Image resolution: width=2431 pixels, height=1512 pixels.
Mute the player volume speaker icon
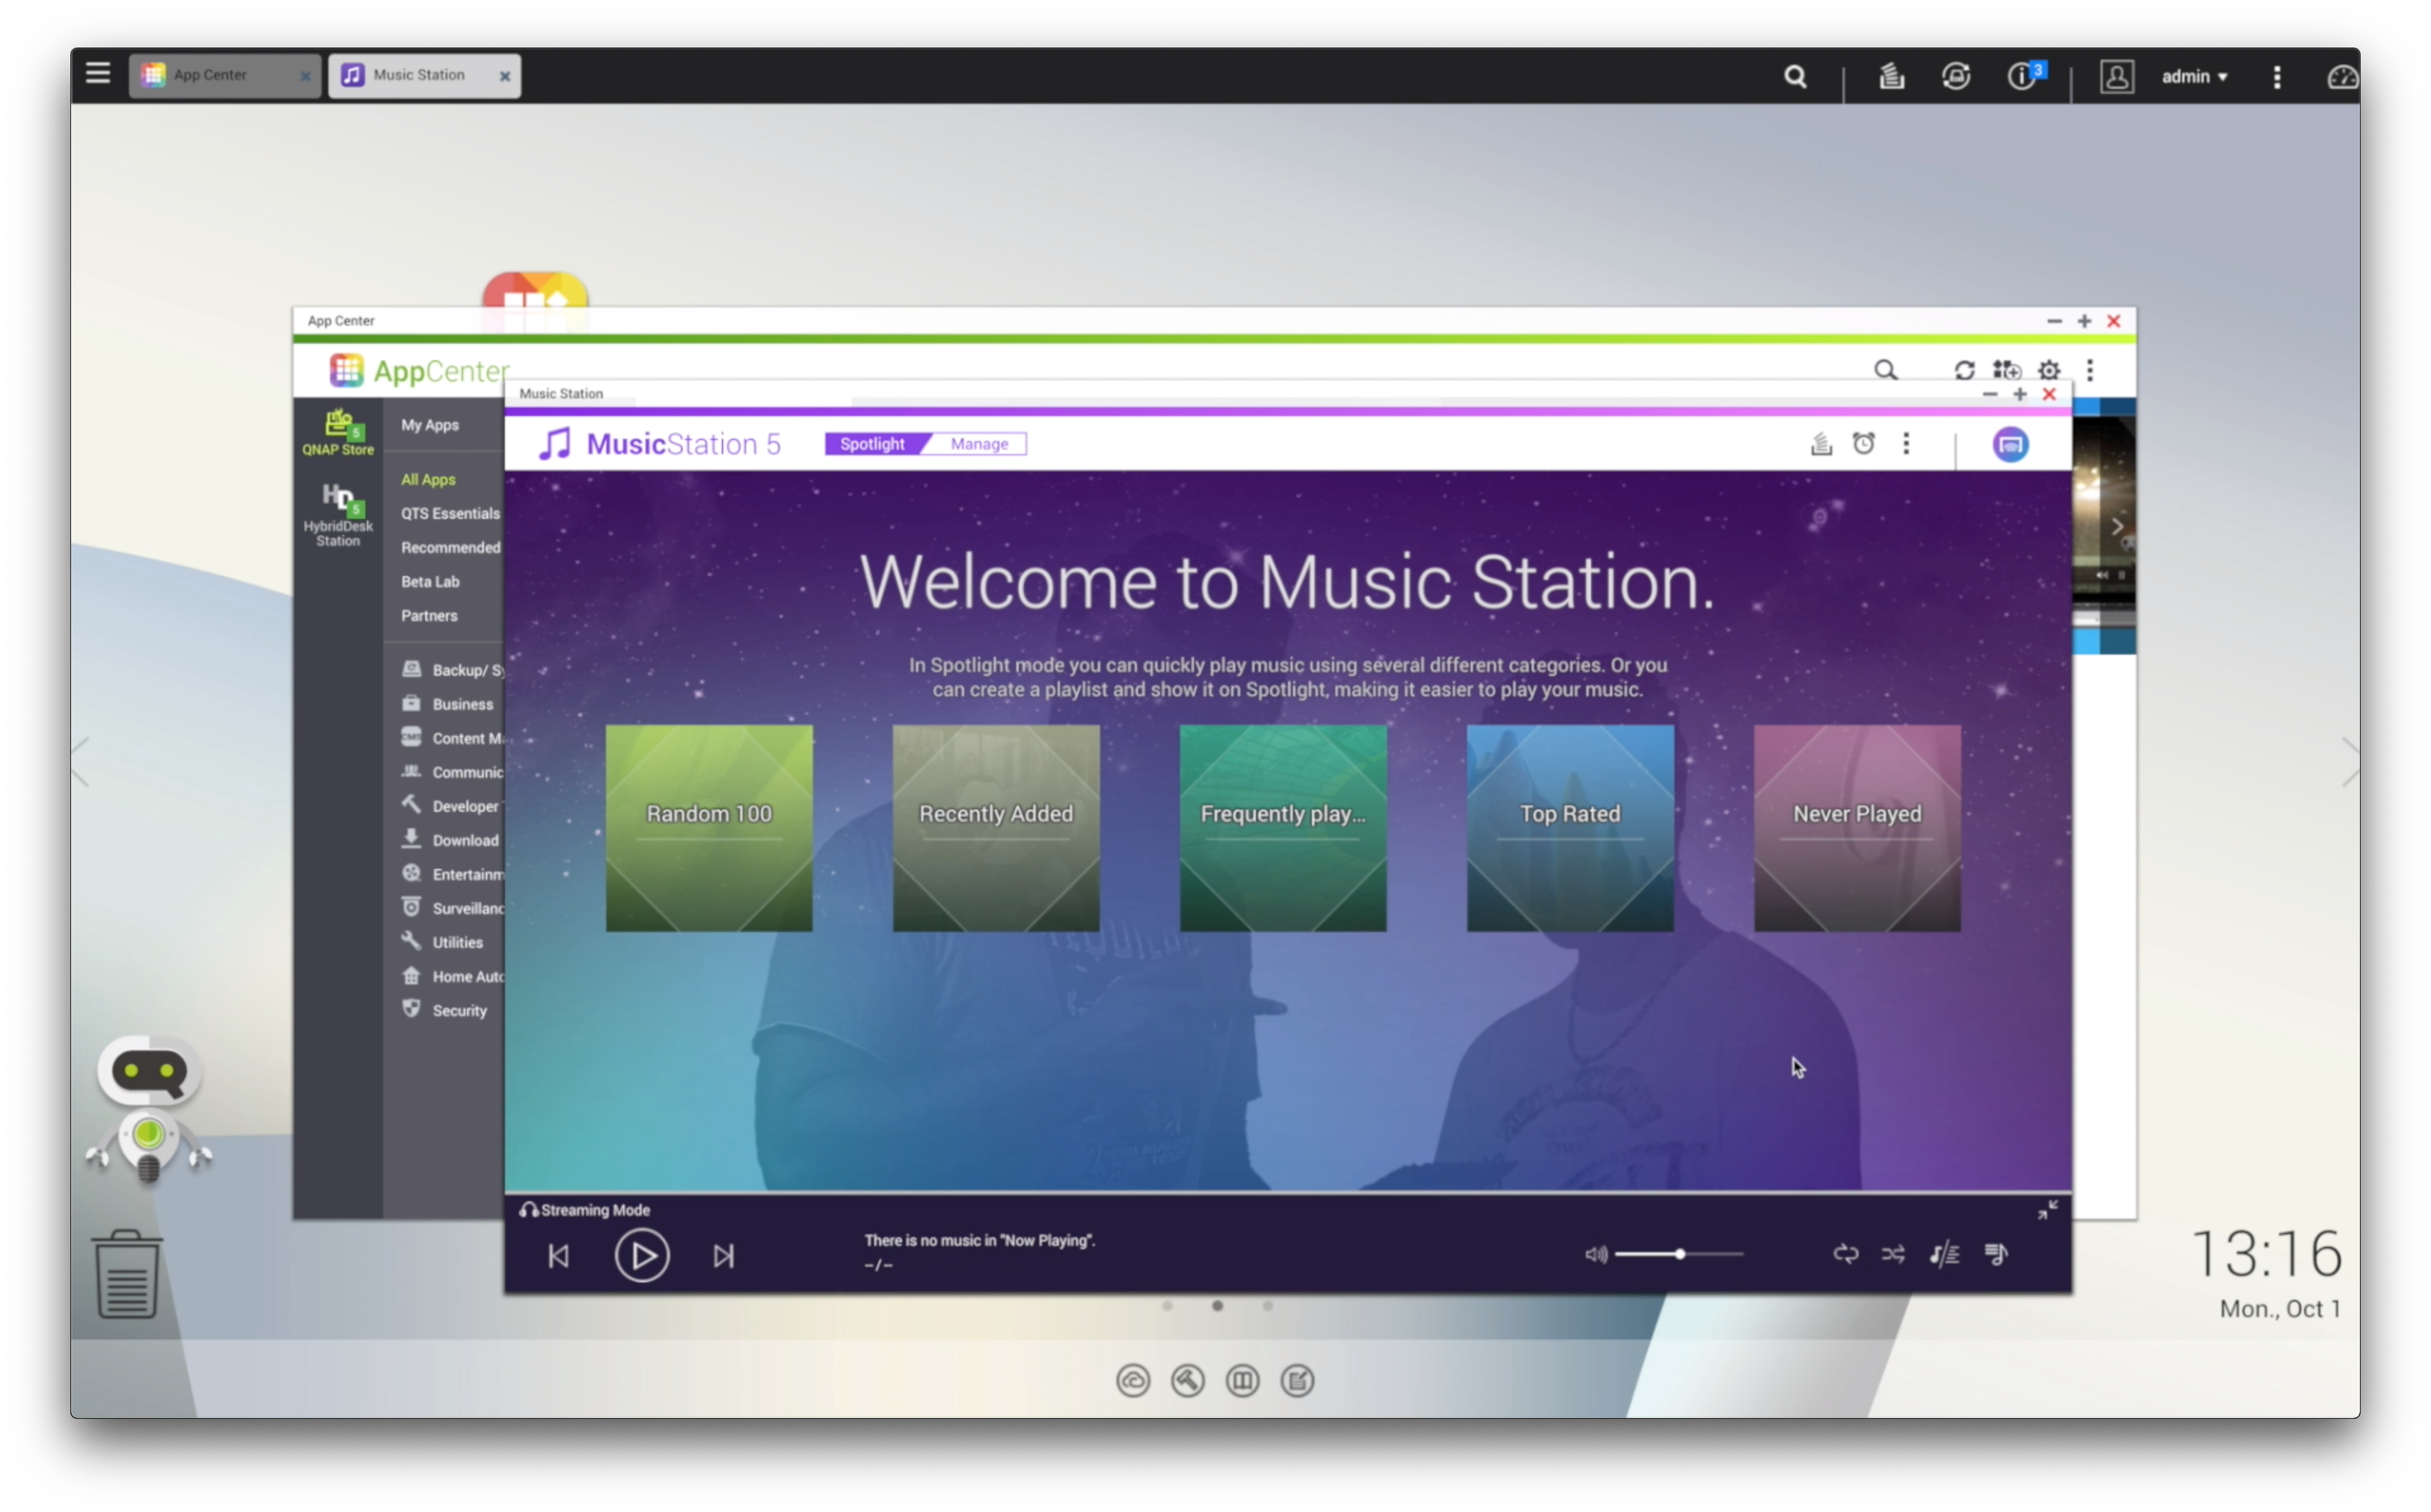(1595, 1254)
